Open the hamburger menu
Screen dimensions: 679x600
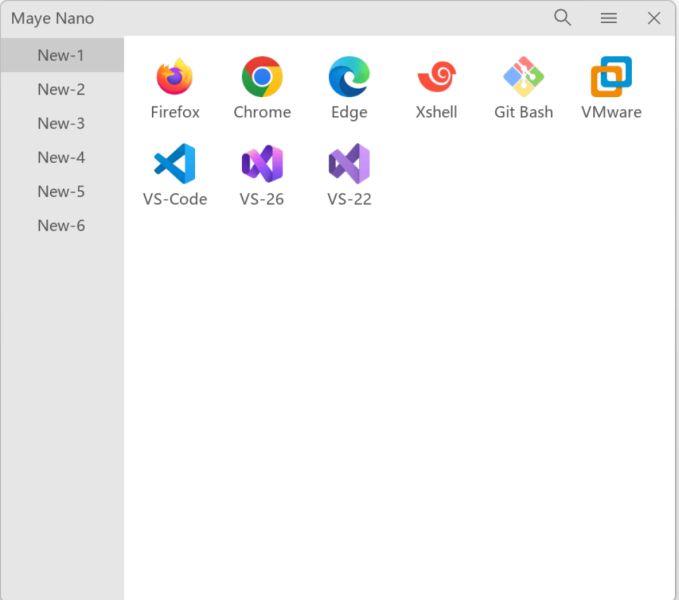[x=608, y=18]
